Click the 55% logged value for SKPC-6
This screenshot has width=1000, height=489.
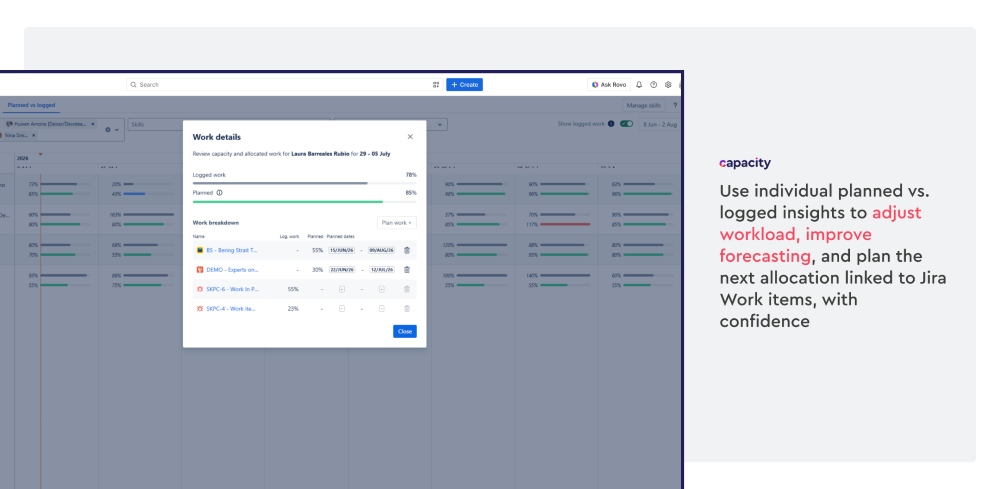pos(293,289)
